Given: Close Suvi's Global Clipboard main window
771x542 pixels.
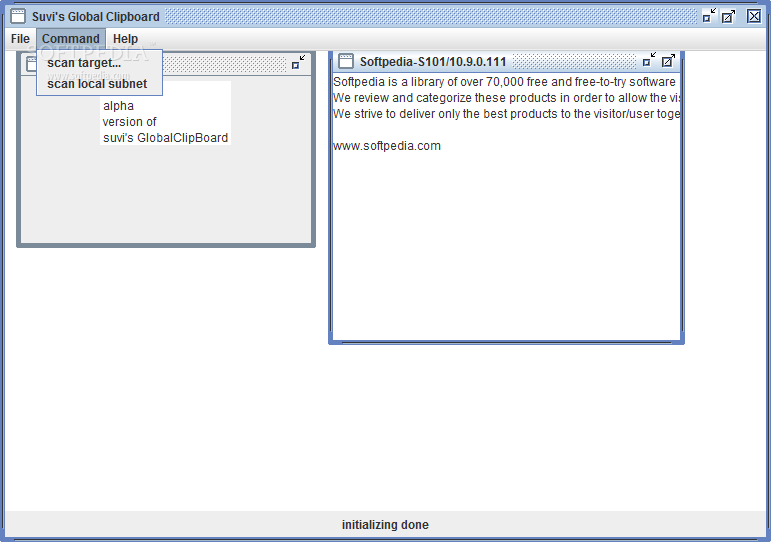Looking at the screenshot, I should point(754,16).
